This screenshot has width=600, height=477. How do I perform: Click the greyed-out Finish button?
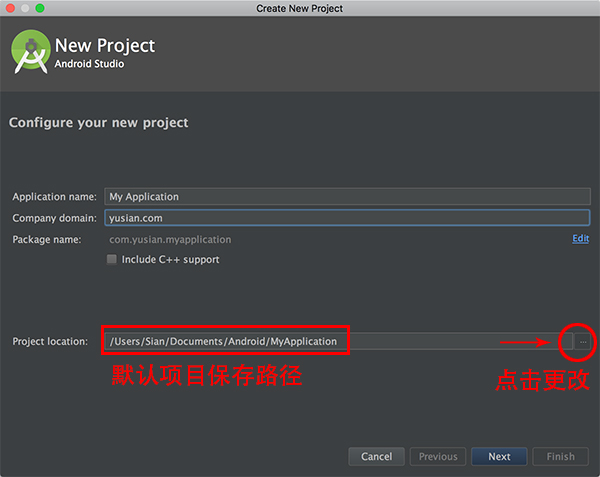560,456
